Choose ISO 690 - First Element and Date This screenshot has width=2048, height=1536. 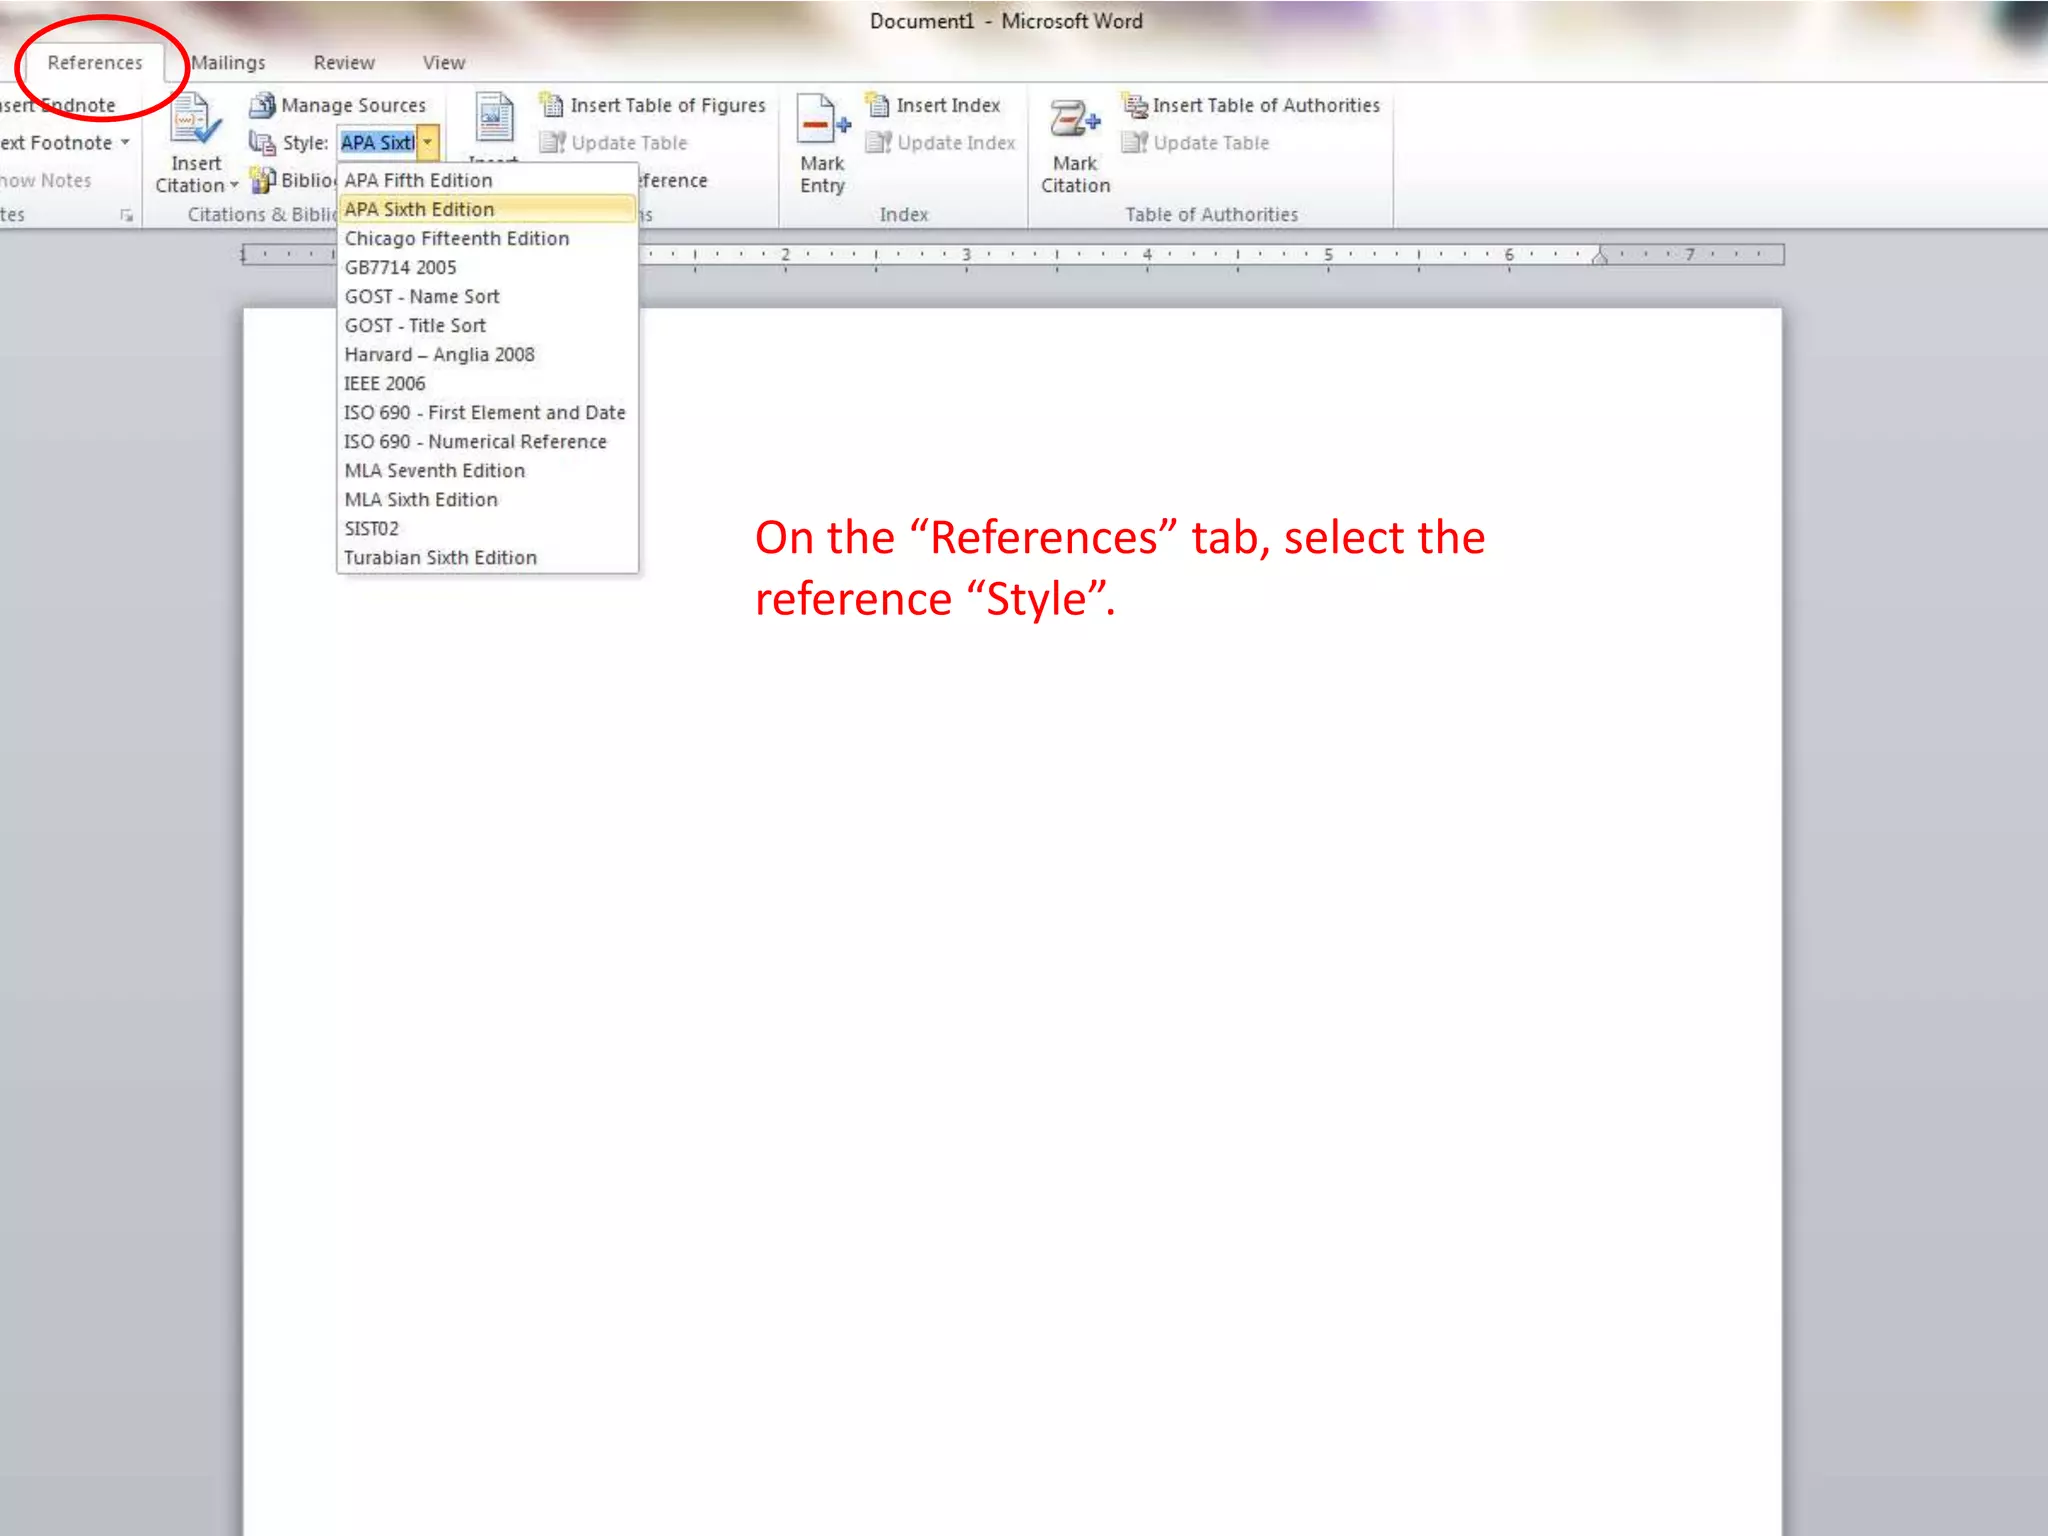coord(487,412)
